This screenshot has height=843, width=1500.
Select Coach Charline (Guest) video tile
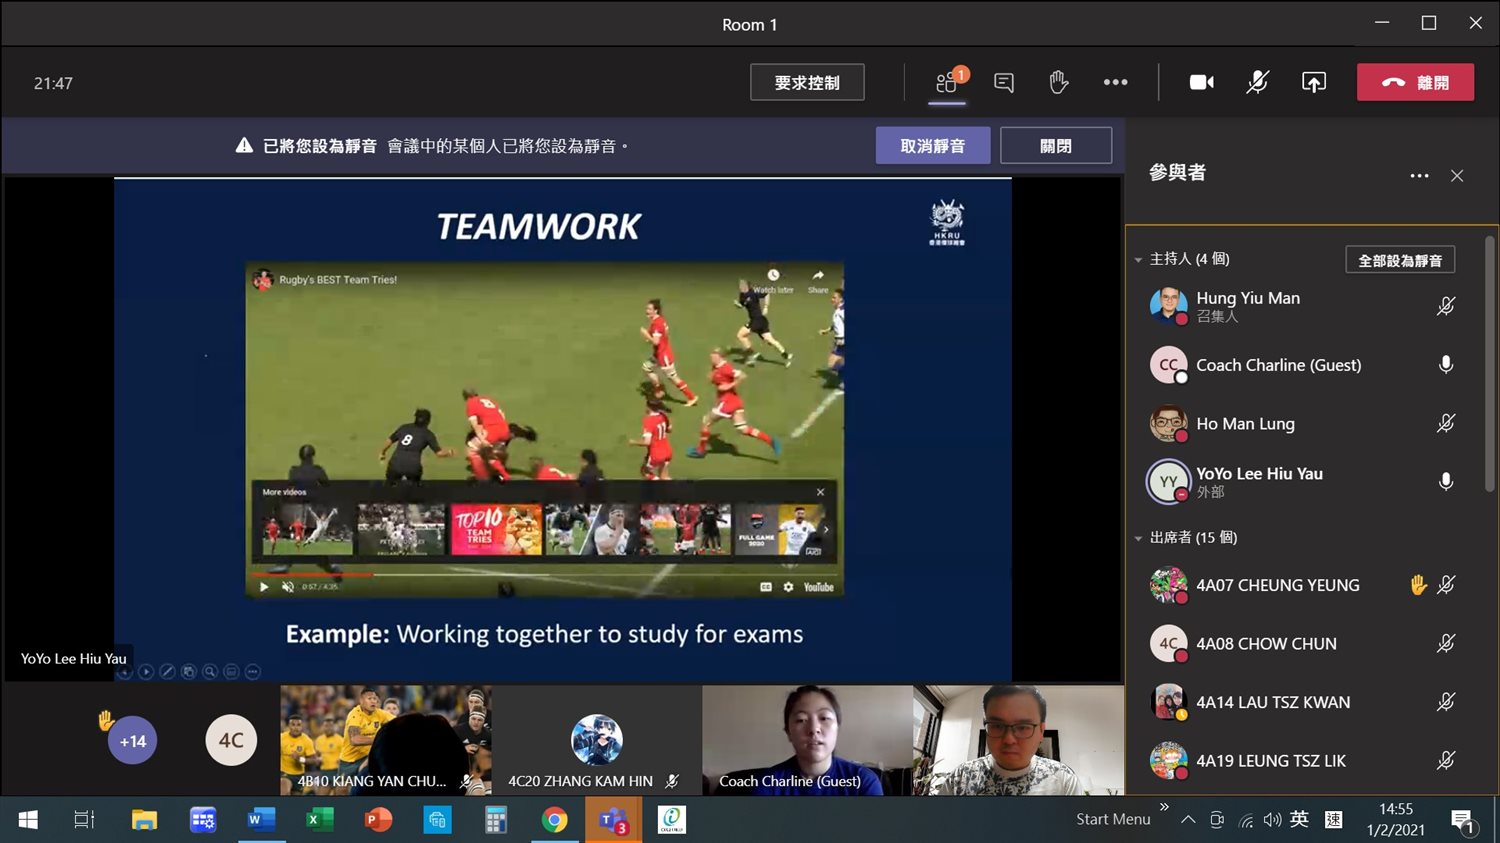click(x=807, y=740)
